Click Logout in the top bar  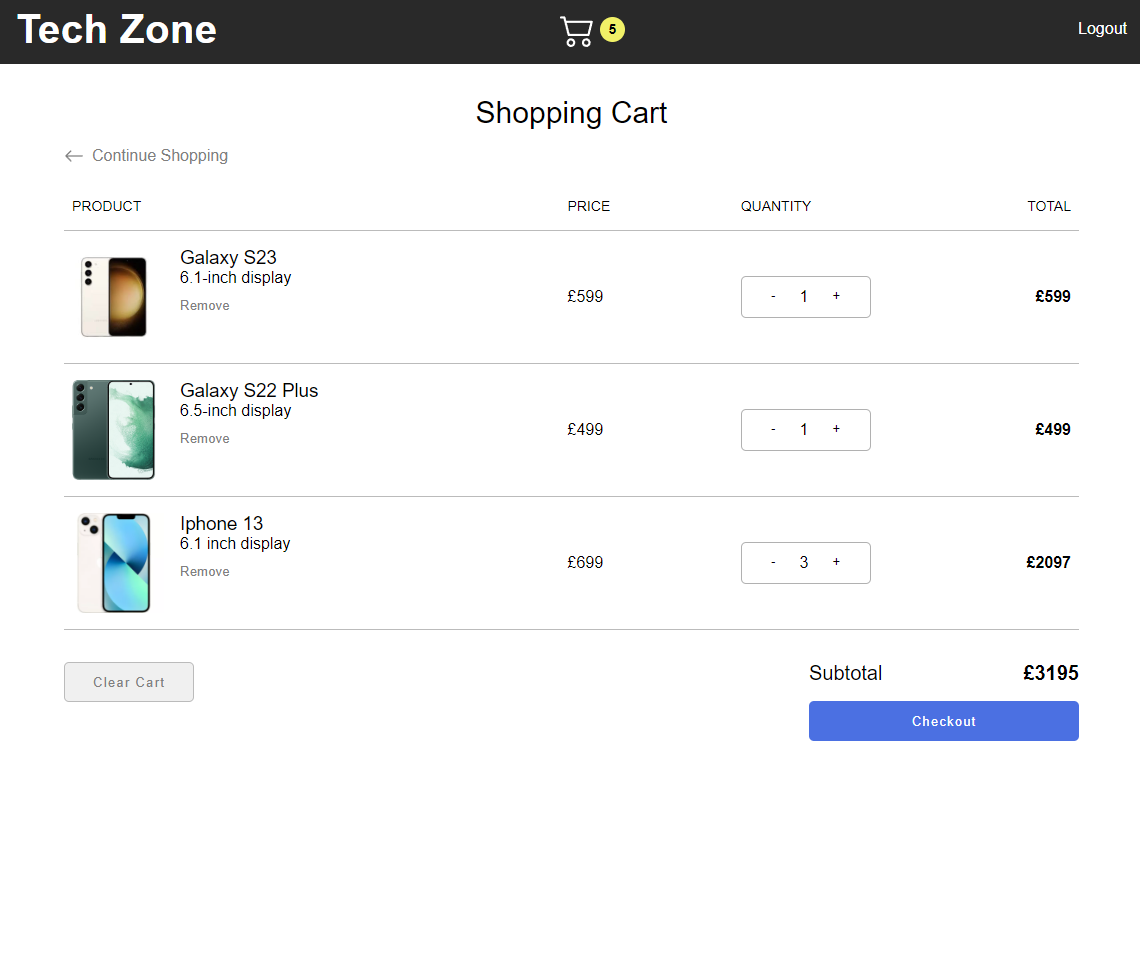(x=1102, y=28)
